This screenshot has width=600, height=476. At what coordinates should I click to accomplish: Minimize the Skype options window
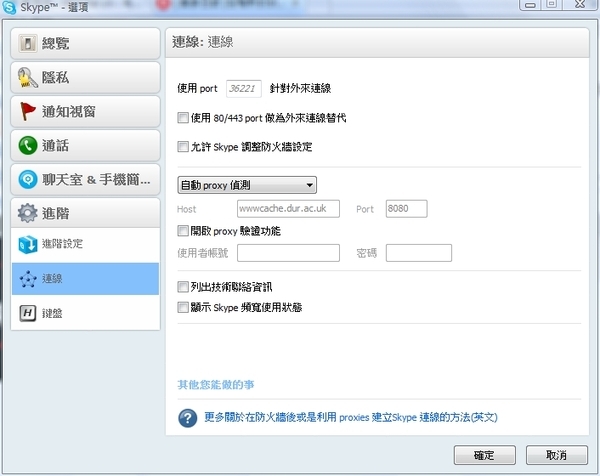(x=530, y=5)
